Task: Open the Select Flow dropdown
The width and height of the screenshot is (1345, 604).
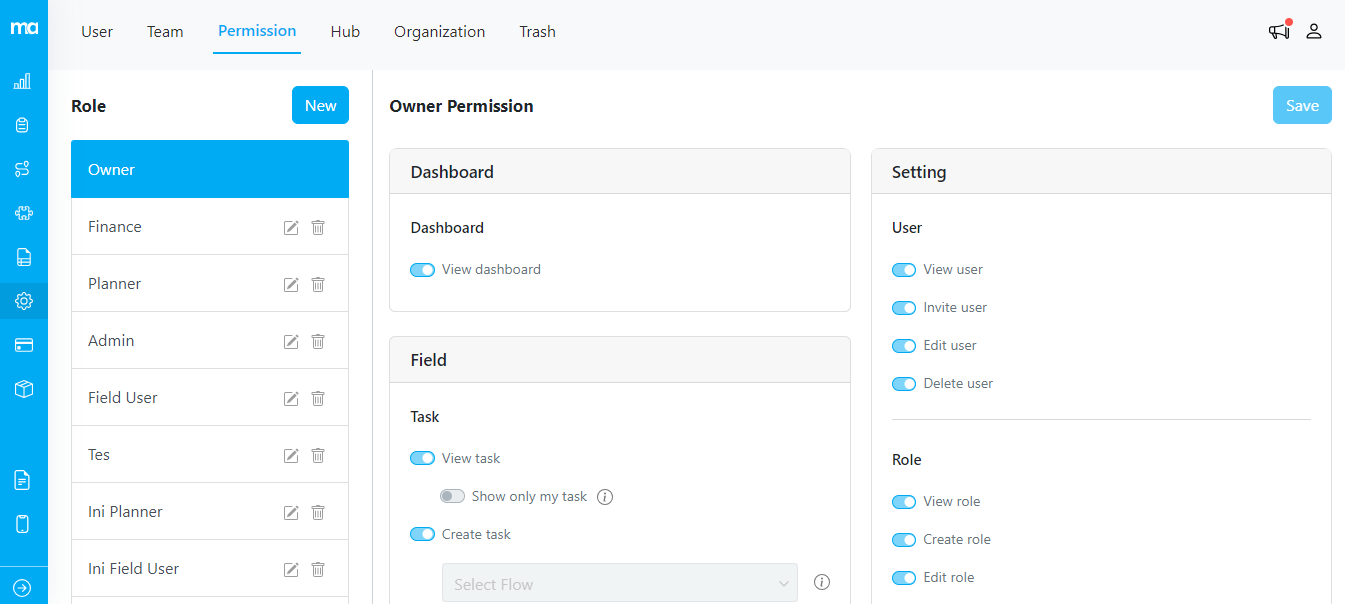Action: pyautogui.click(x=619, y=584)
